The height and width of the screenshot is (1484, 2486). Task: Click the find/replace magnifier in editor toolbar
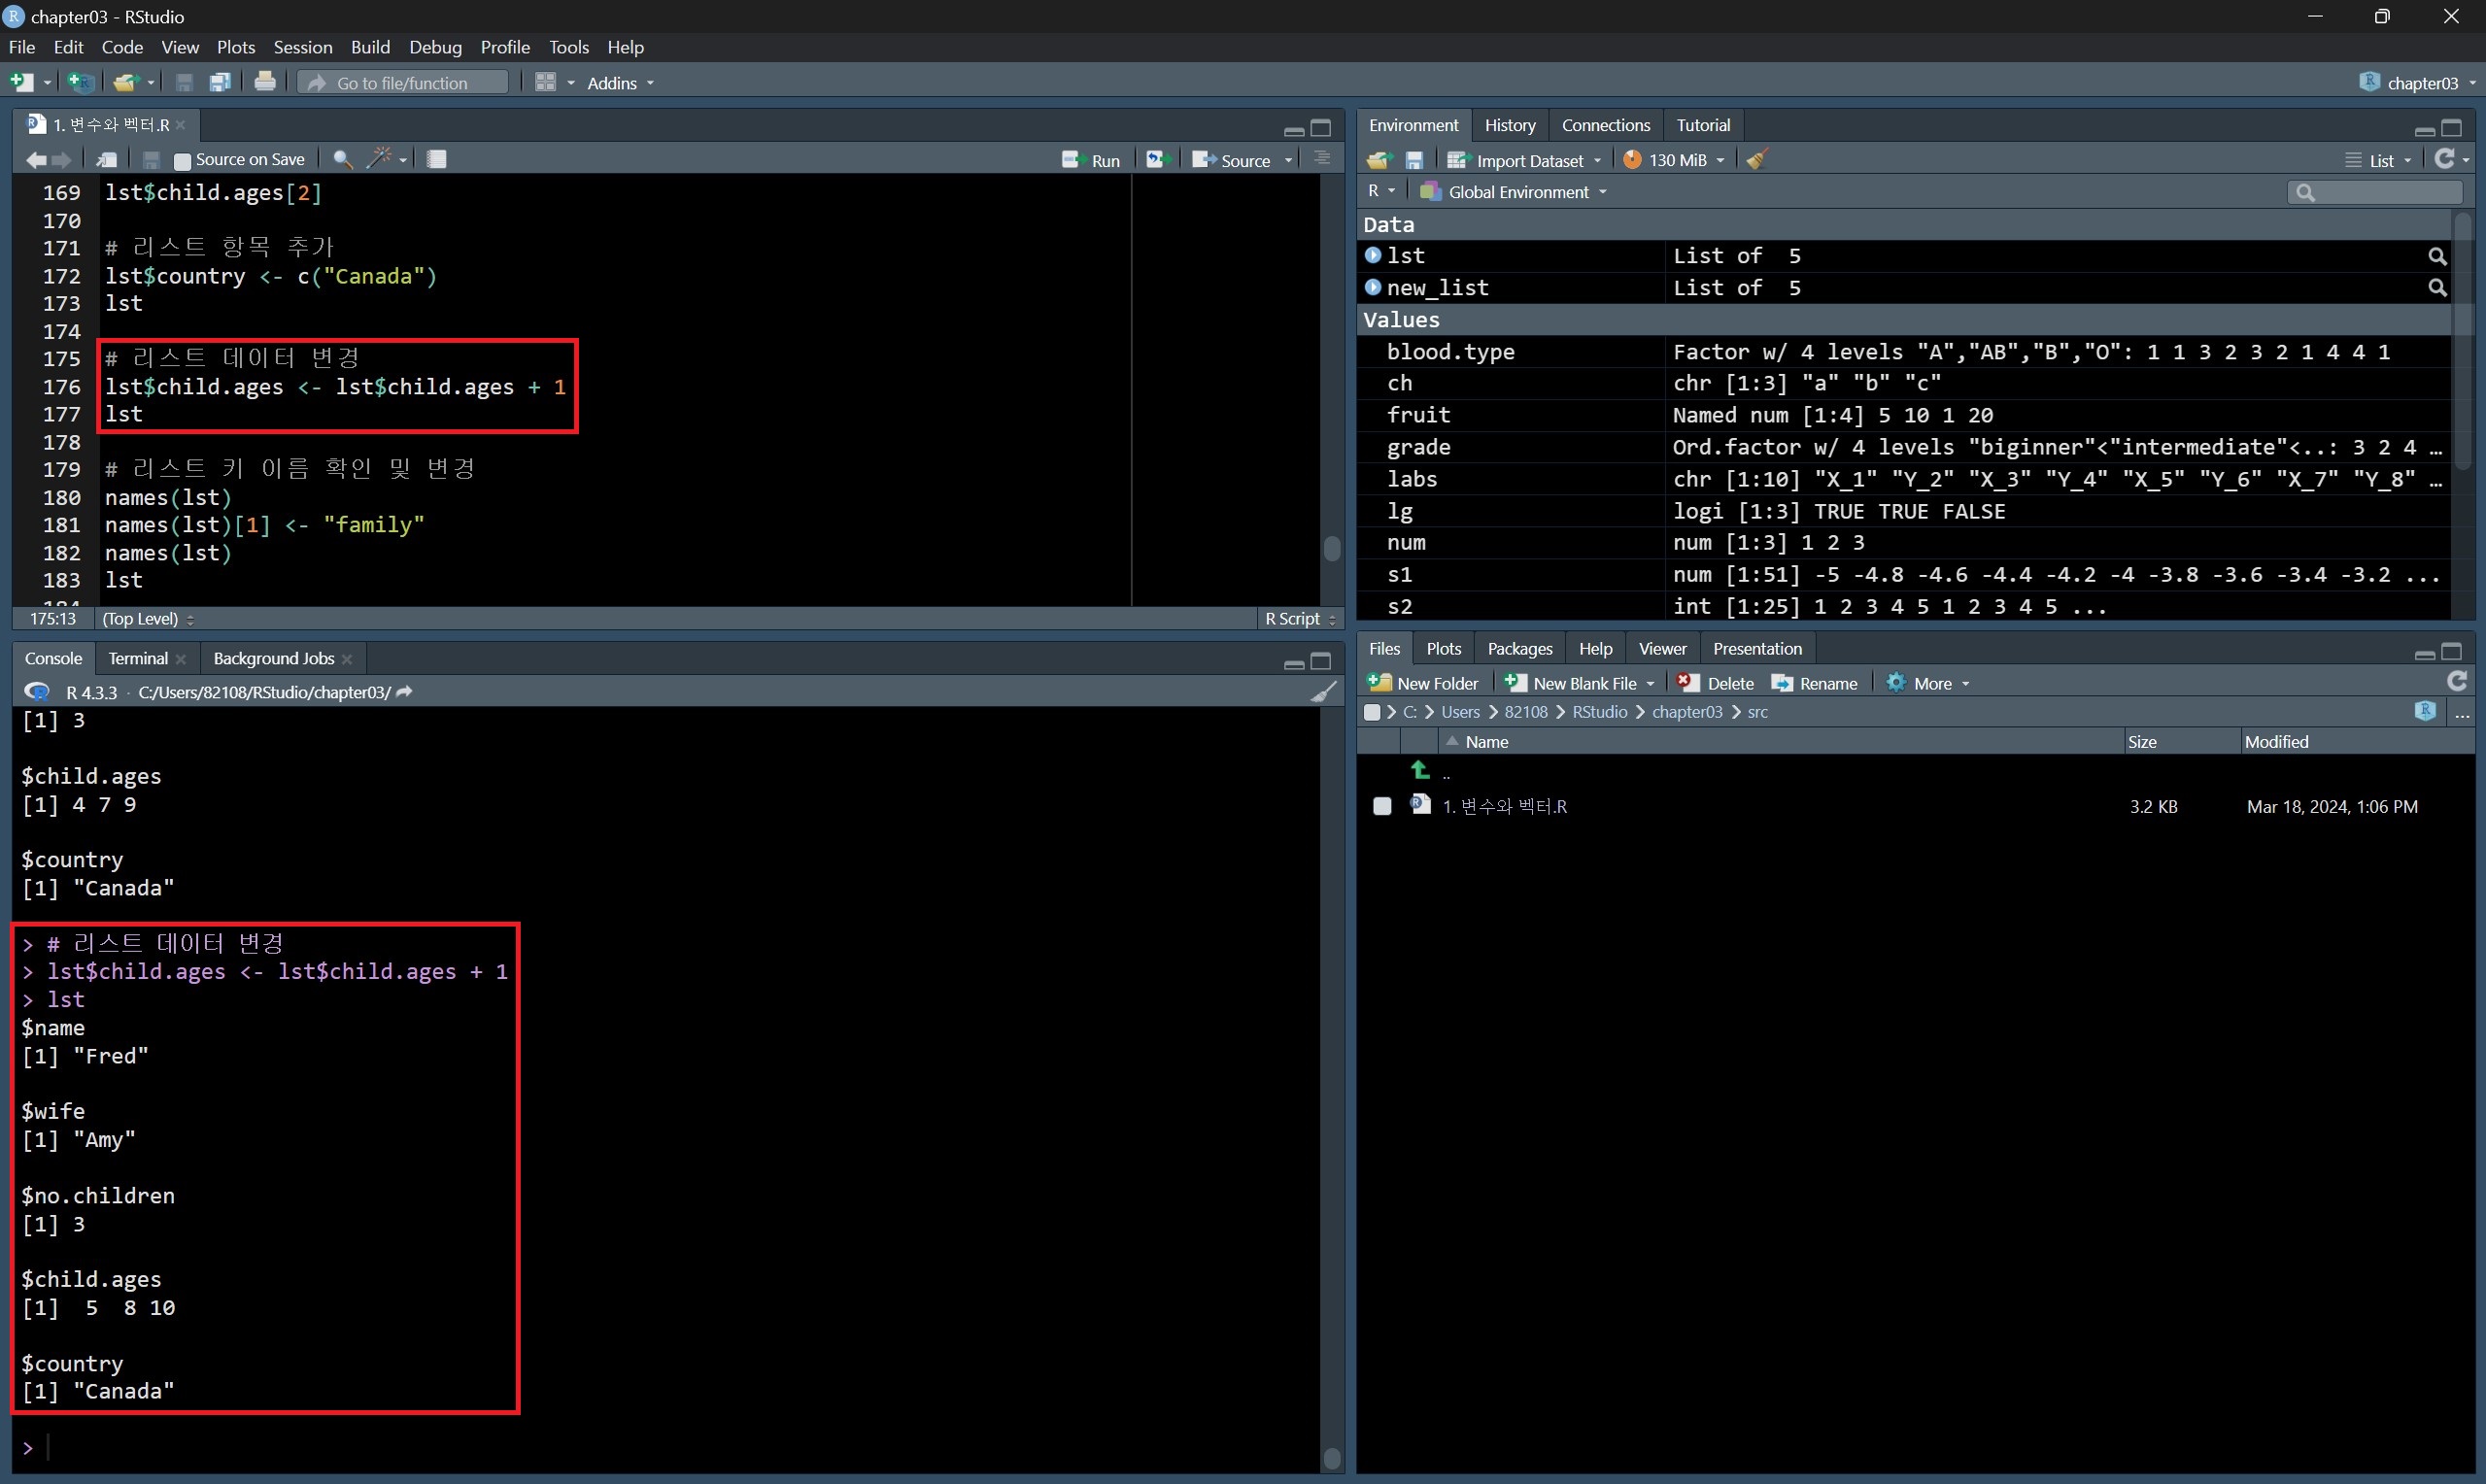pyautogui.click(x=342, y=159)
